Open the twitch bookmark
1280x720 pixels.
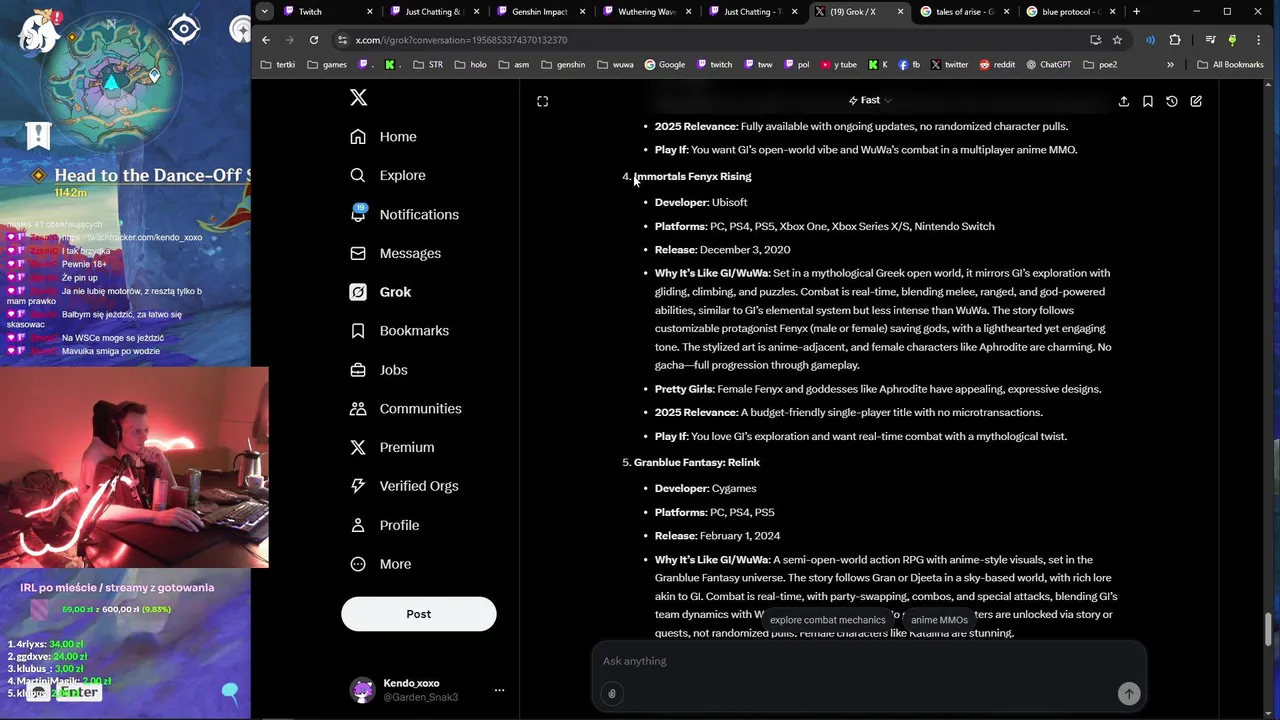(714, 65)
